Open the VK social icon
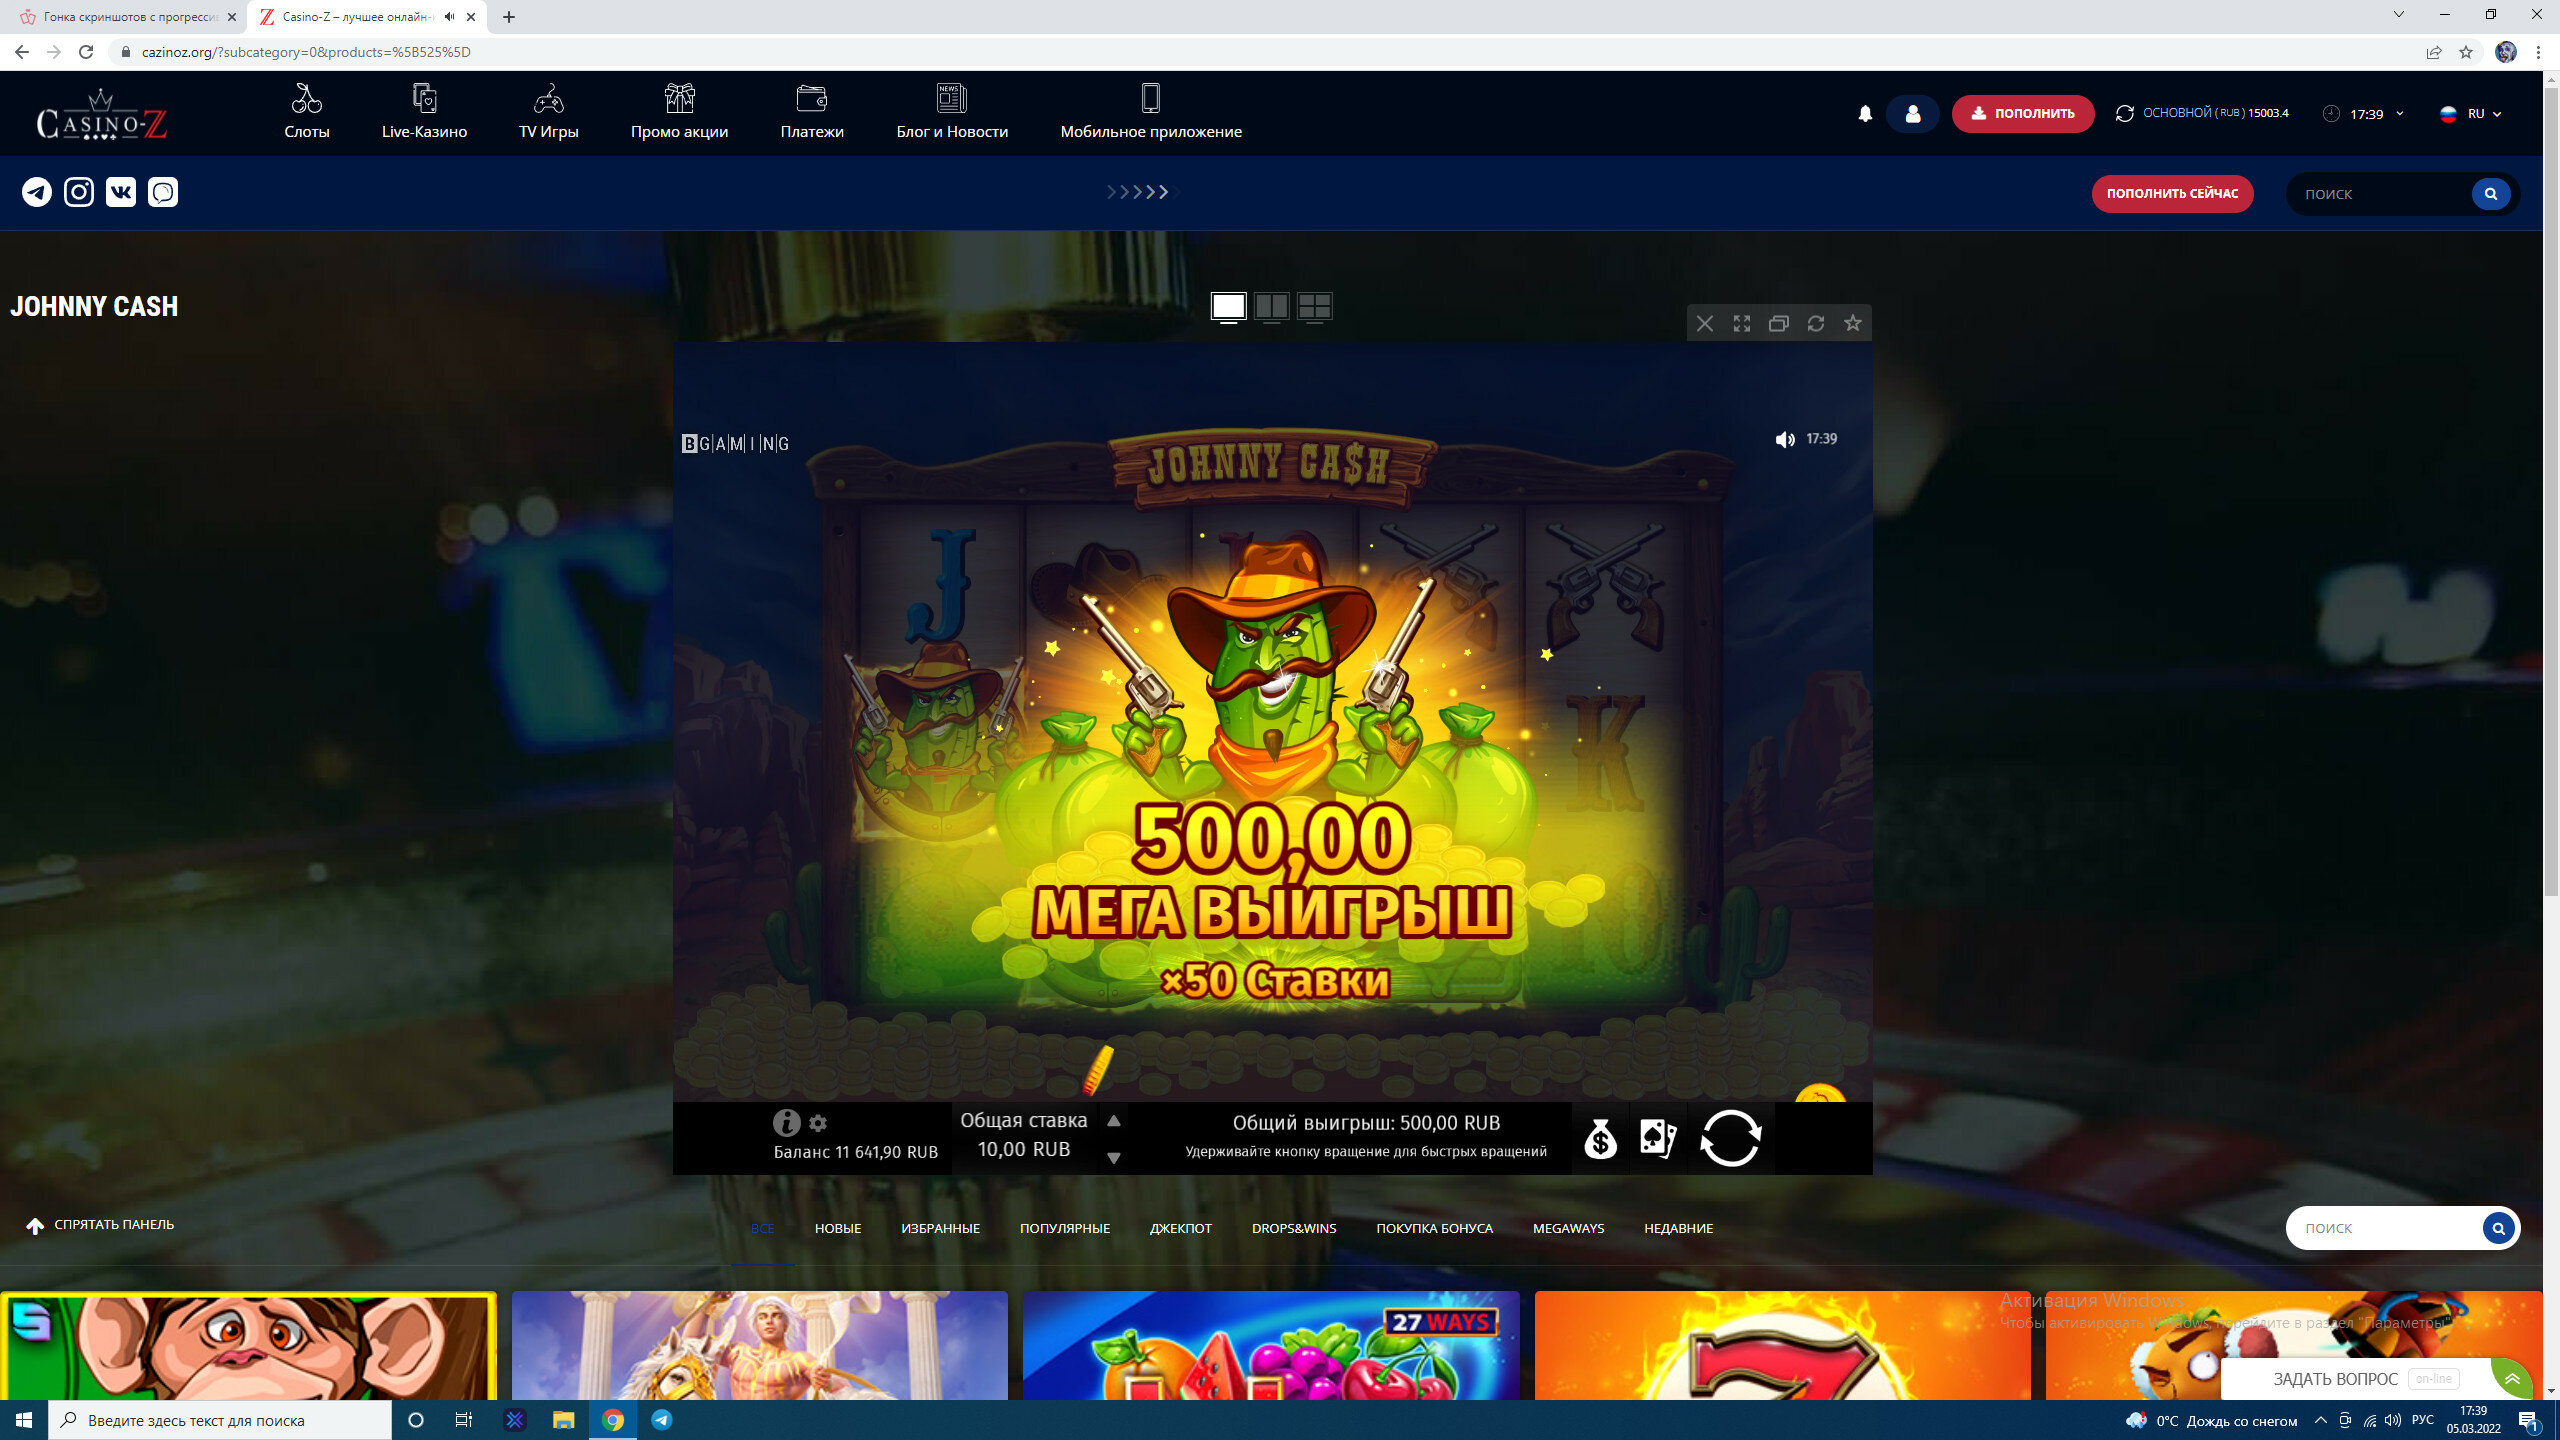The image size is (2560, 1440). pyautogui.click(x=121, y=192)
